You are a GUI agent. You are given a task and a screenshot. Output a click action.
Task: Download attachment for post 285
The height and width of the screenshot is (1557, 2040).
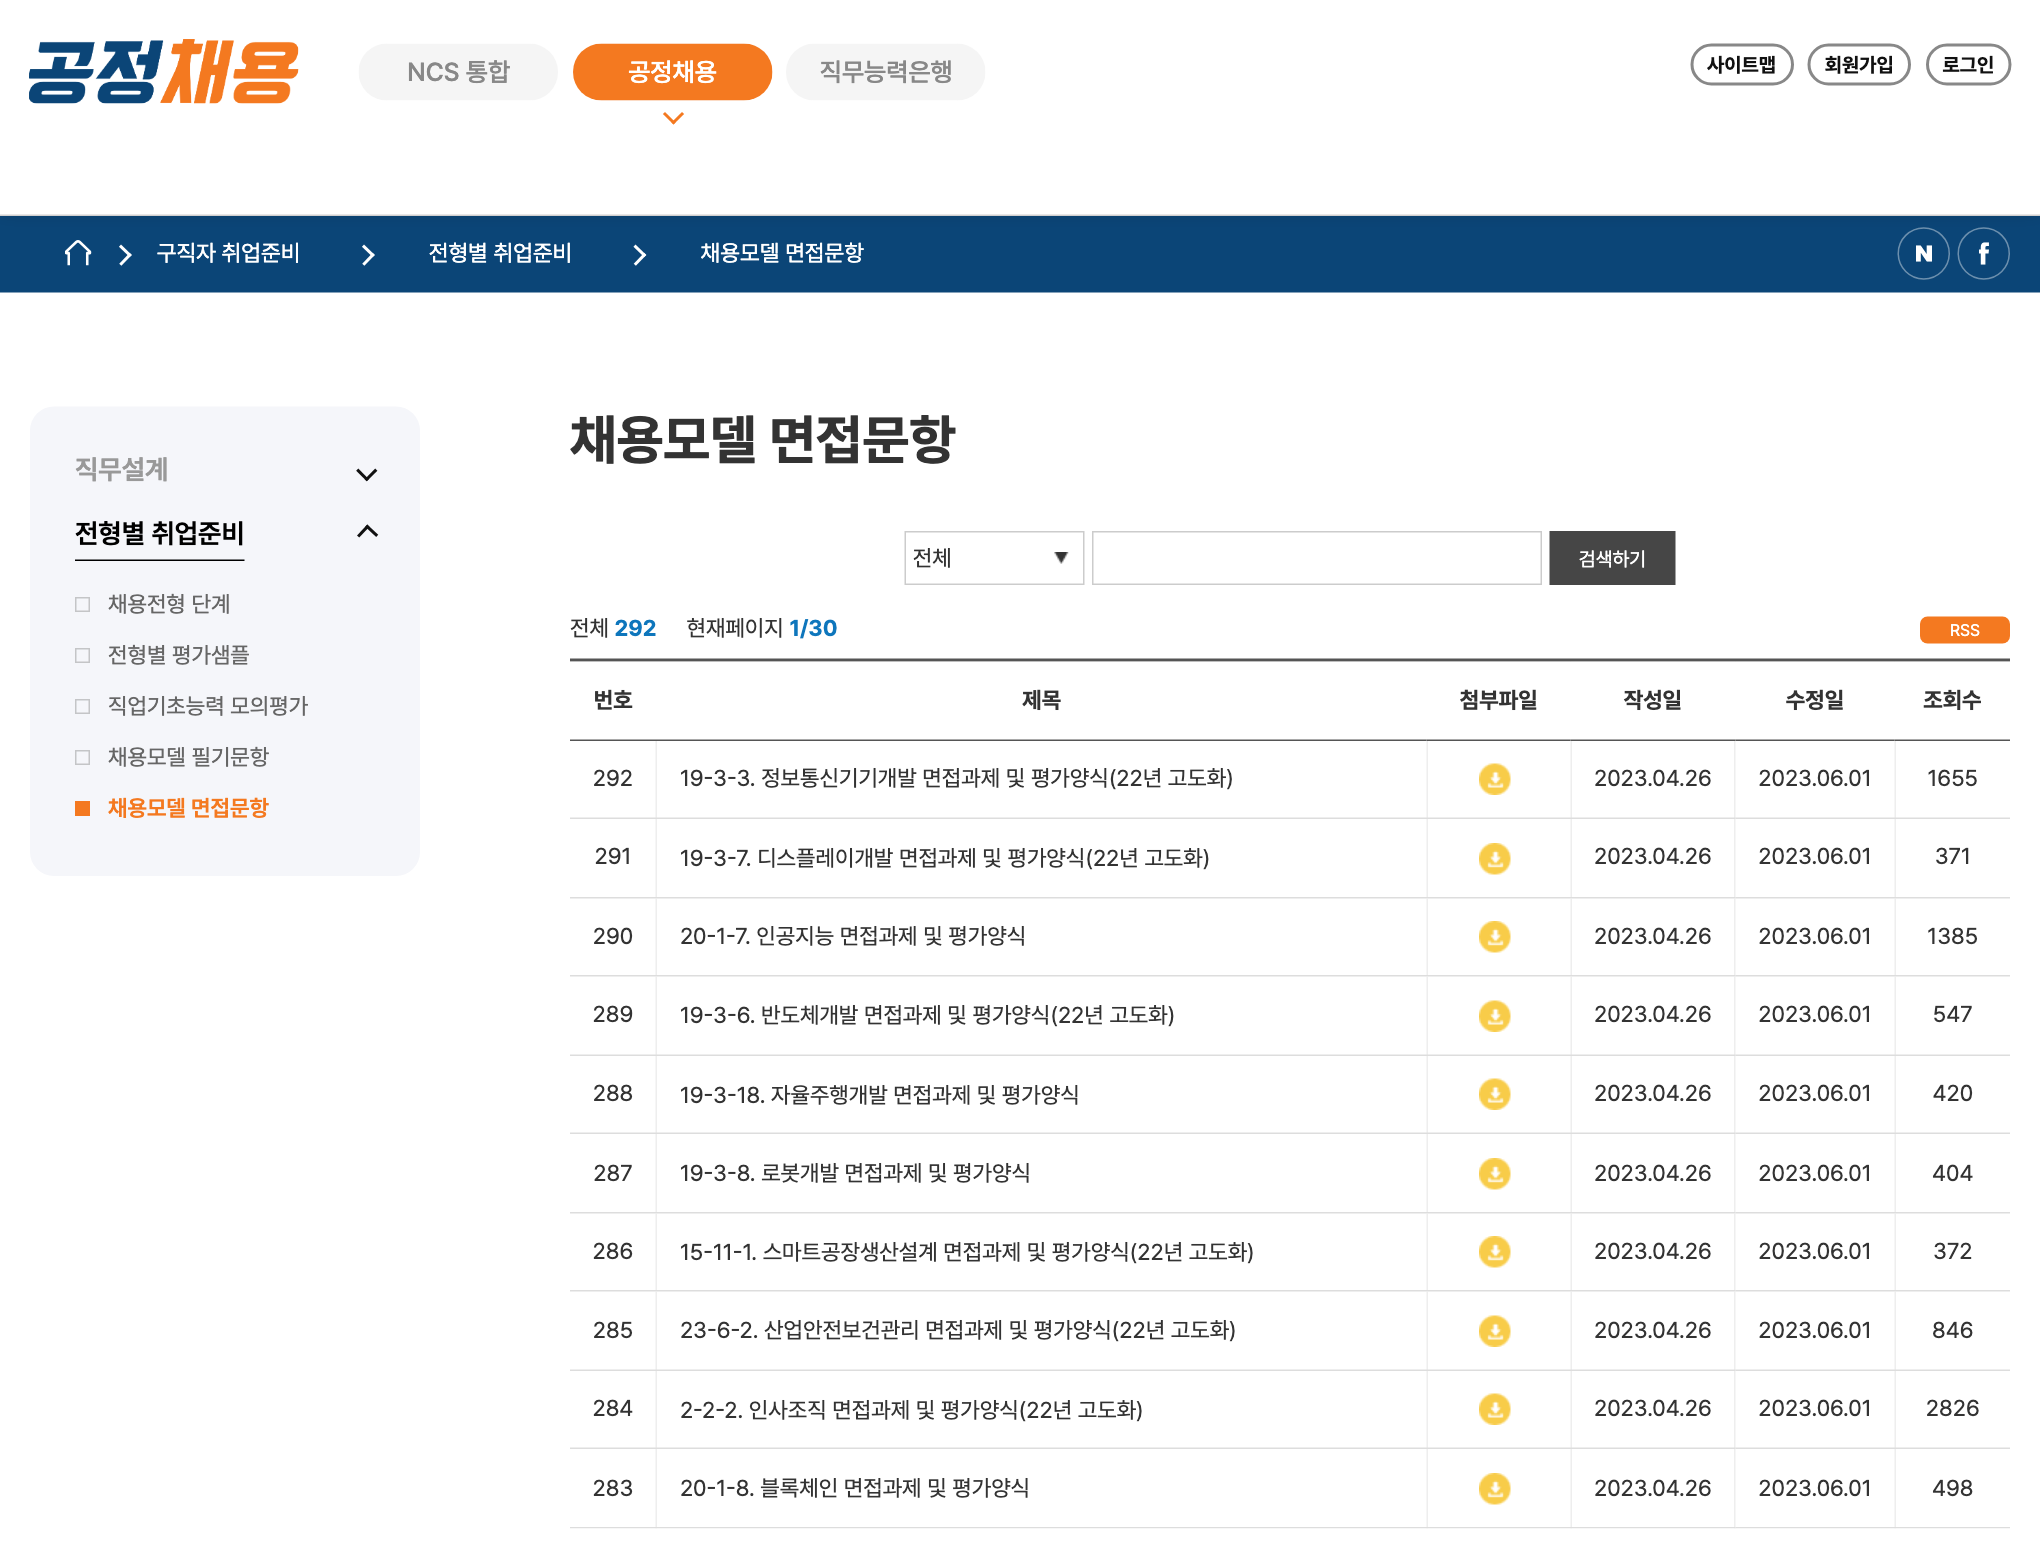[x=1494, y=1331]
